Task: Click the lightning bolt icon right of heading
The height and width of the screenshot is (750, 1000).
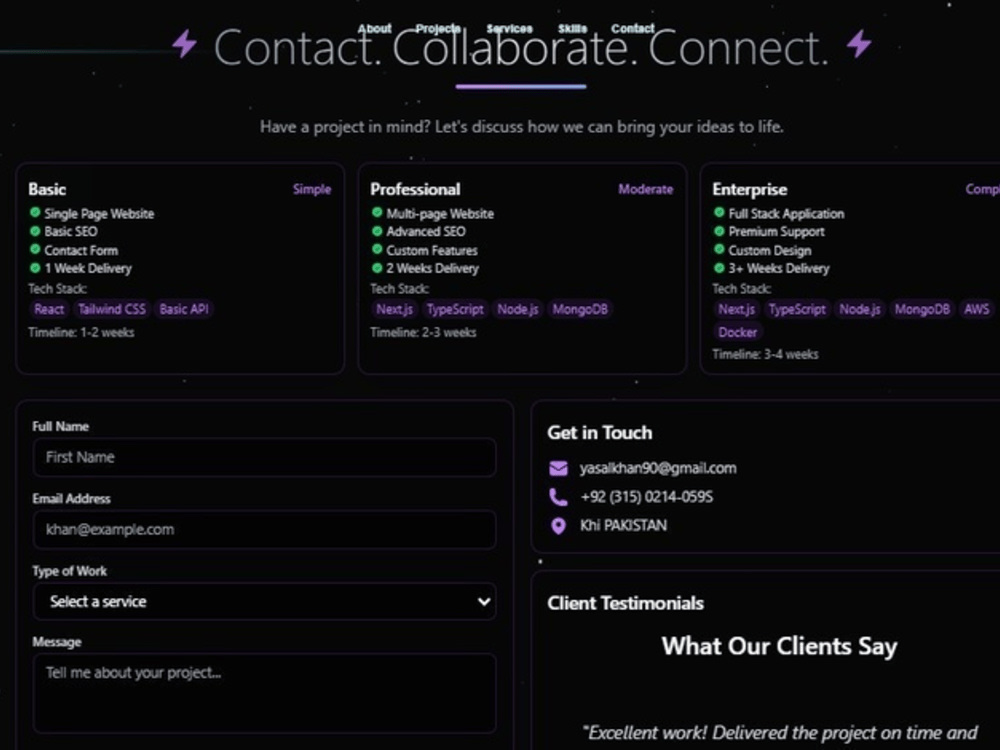Action: click(859, 44)
